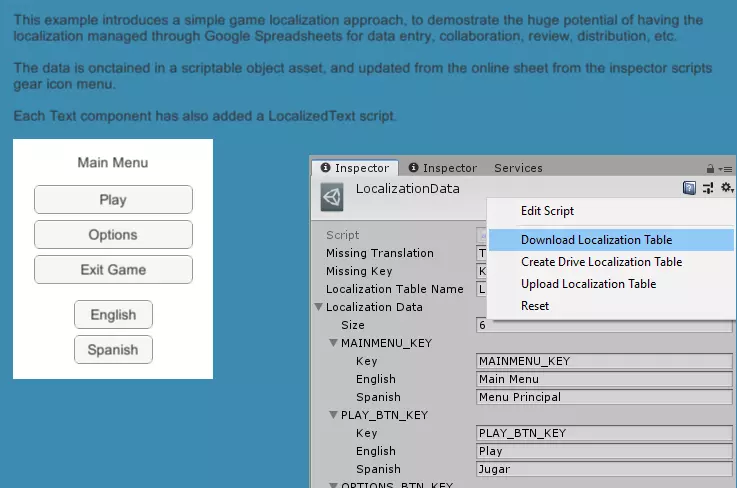Screen dimensions: 737x488
Task: Choose Upload Localization Table
Action: [611, 284]
